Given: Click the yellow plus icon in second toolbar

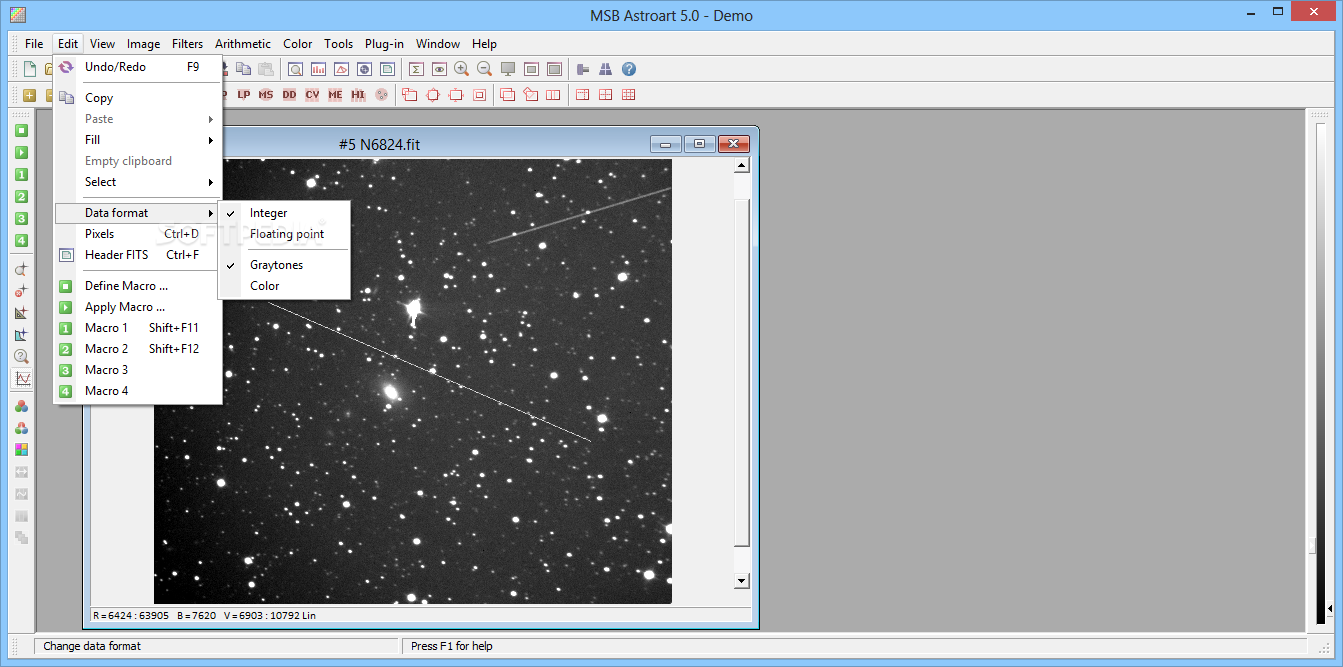Looking at the screenshot, I should coord(29,95).
